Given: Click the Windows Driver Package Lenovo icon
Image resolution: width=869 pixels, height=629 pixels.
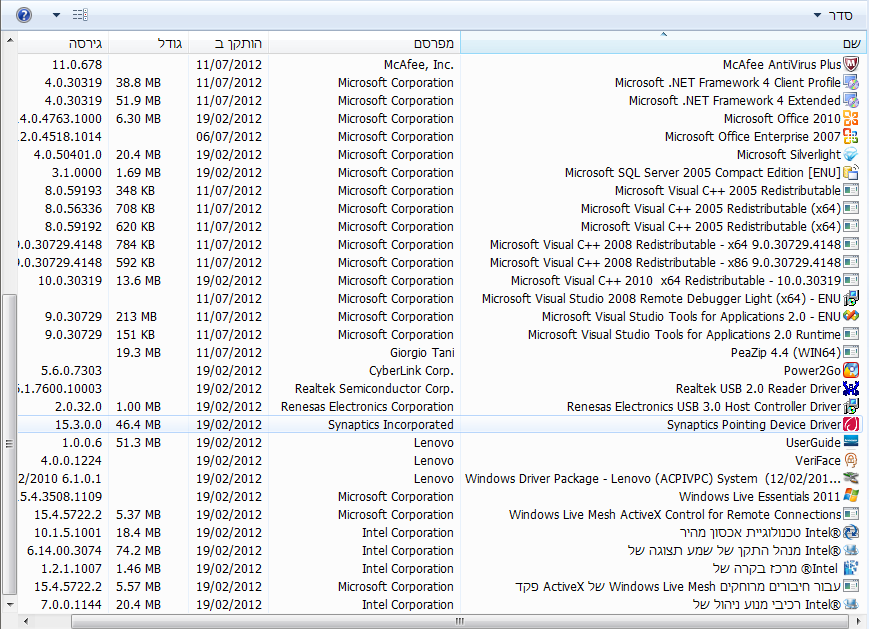Looking at the screenshot, I should coord(851,478).
